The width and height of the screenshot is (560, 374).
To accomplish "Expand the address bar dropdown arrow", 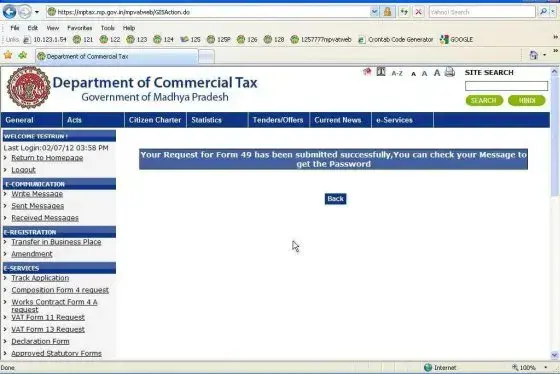I will click(x=374, y=12).
